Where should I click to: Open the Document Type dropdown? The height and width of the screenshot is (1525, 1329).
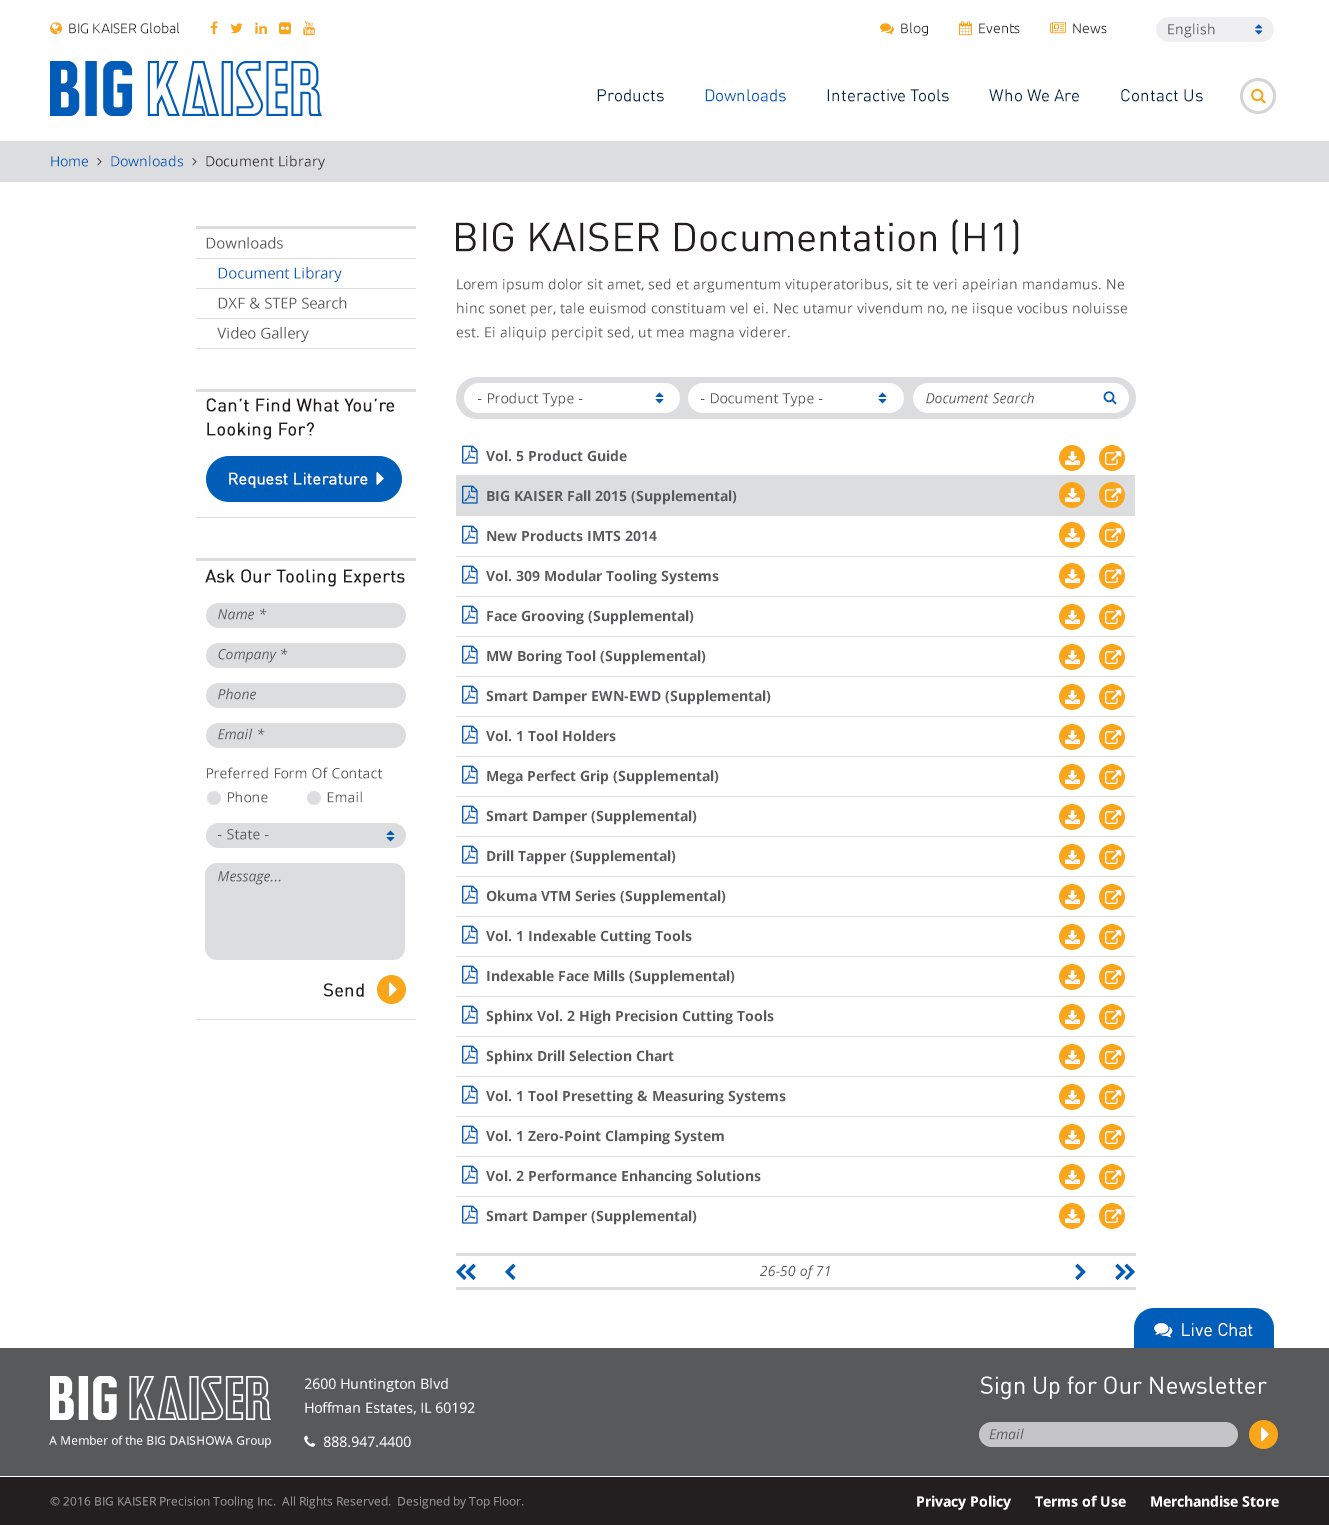pyautogui.click(x=793, y=397)
